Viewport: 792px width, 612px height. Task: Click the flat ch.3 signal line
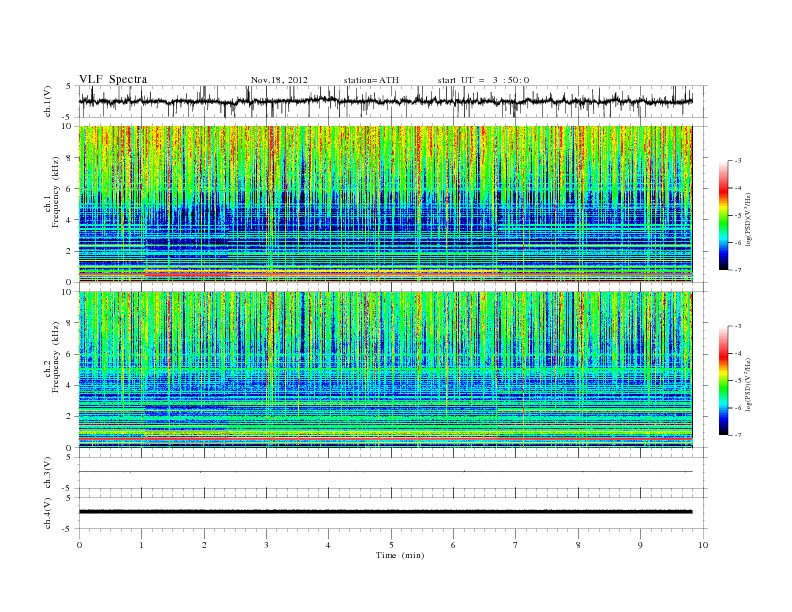(385, 472)
